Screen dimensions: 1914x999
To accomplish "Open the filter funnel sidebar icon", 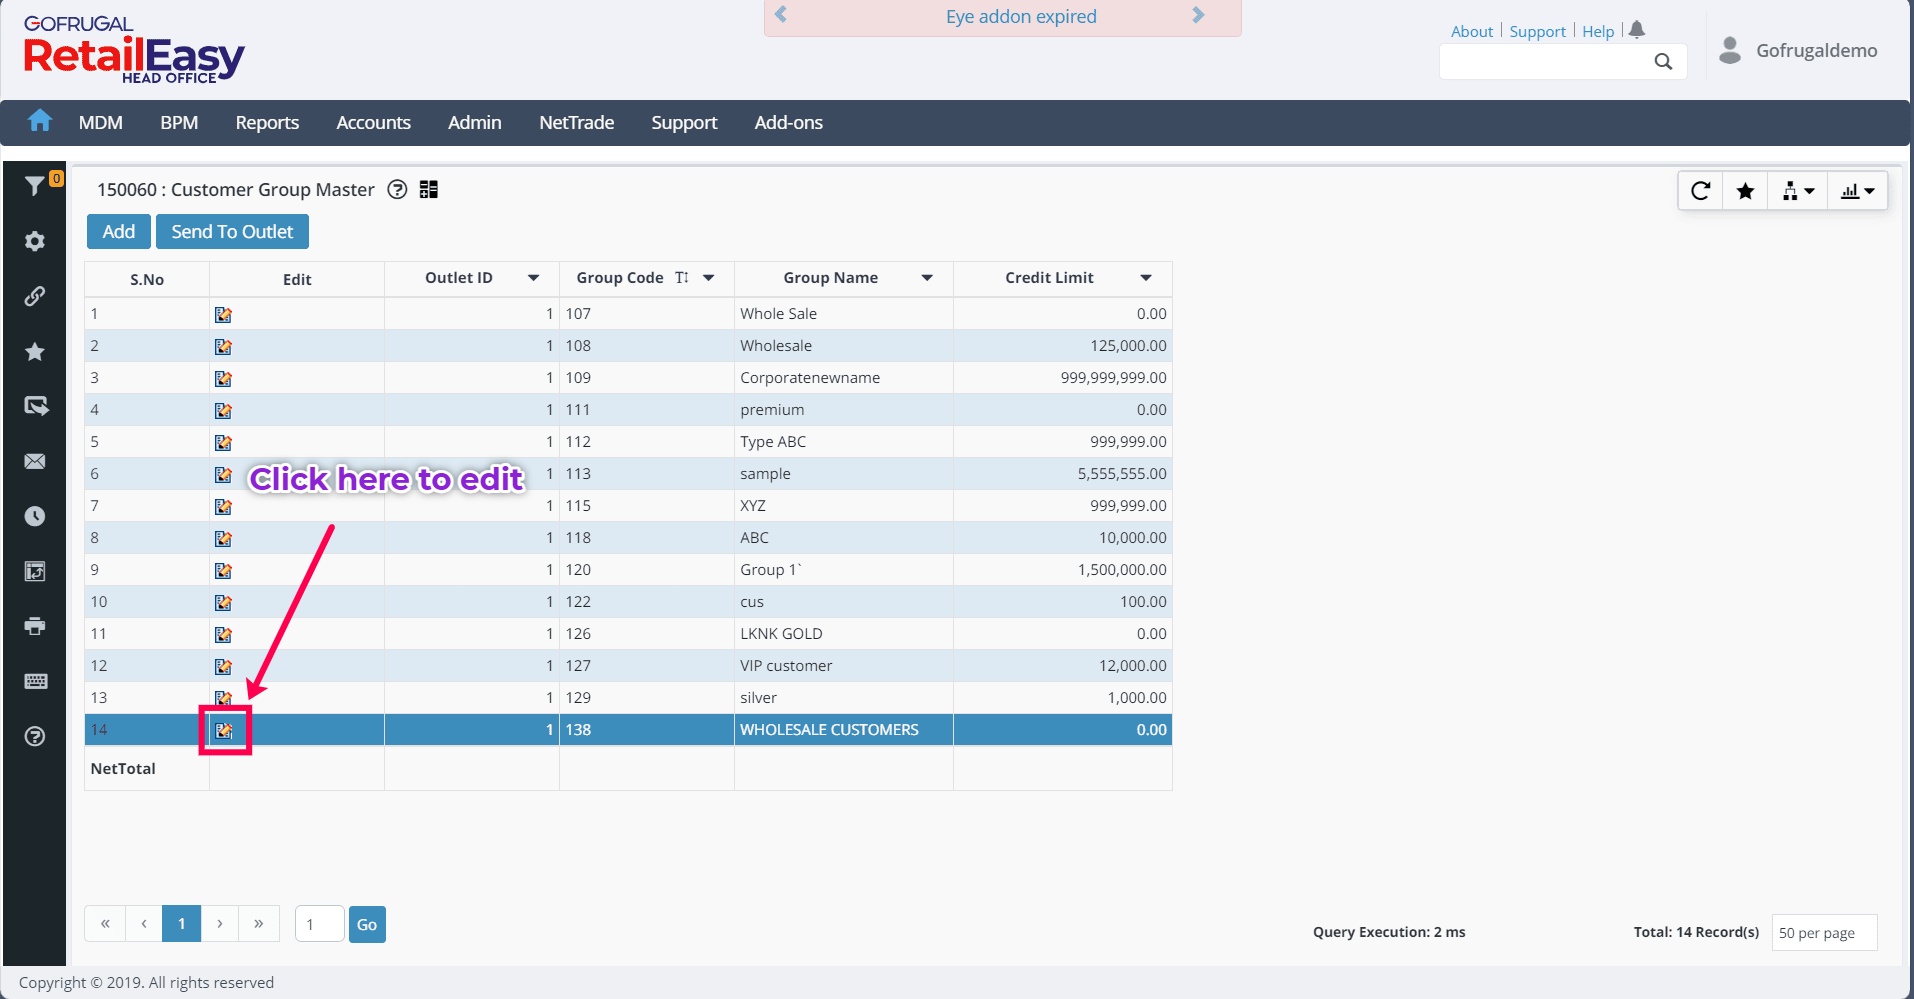I will click(34, 186).
